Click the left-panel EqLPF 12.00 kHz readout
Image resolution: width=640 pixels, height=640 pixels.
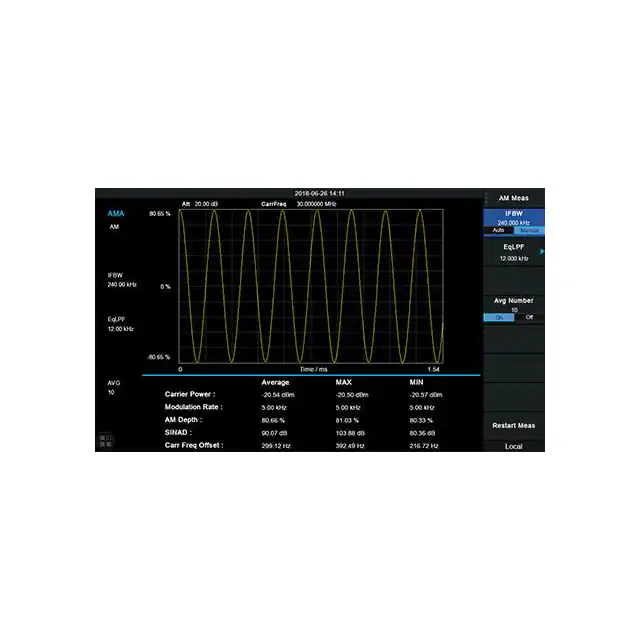120,324
